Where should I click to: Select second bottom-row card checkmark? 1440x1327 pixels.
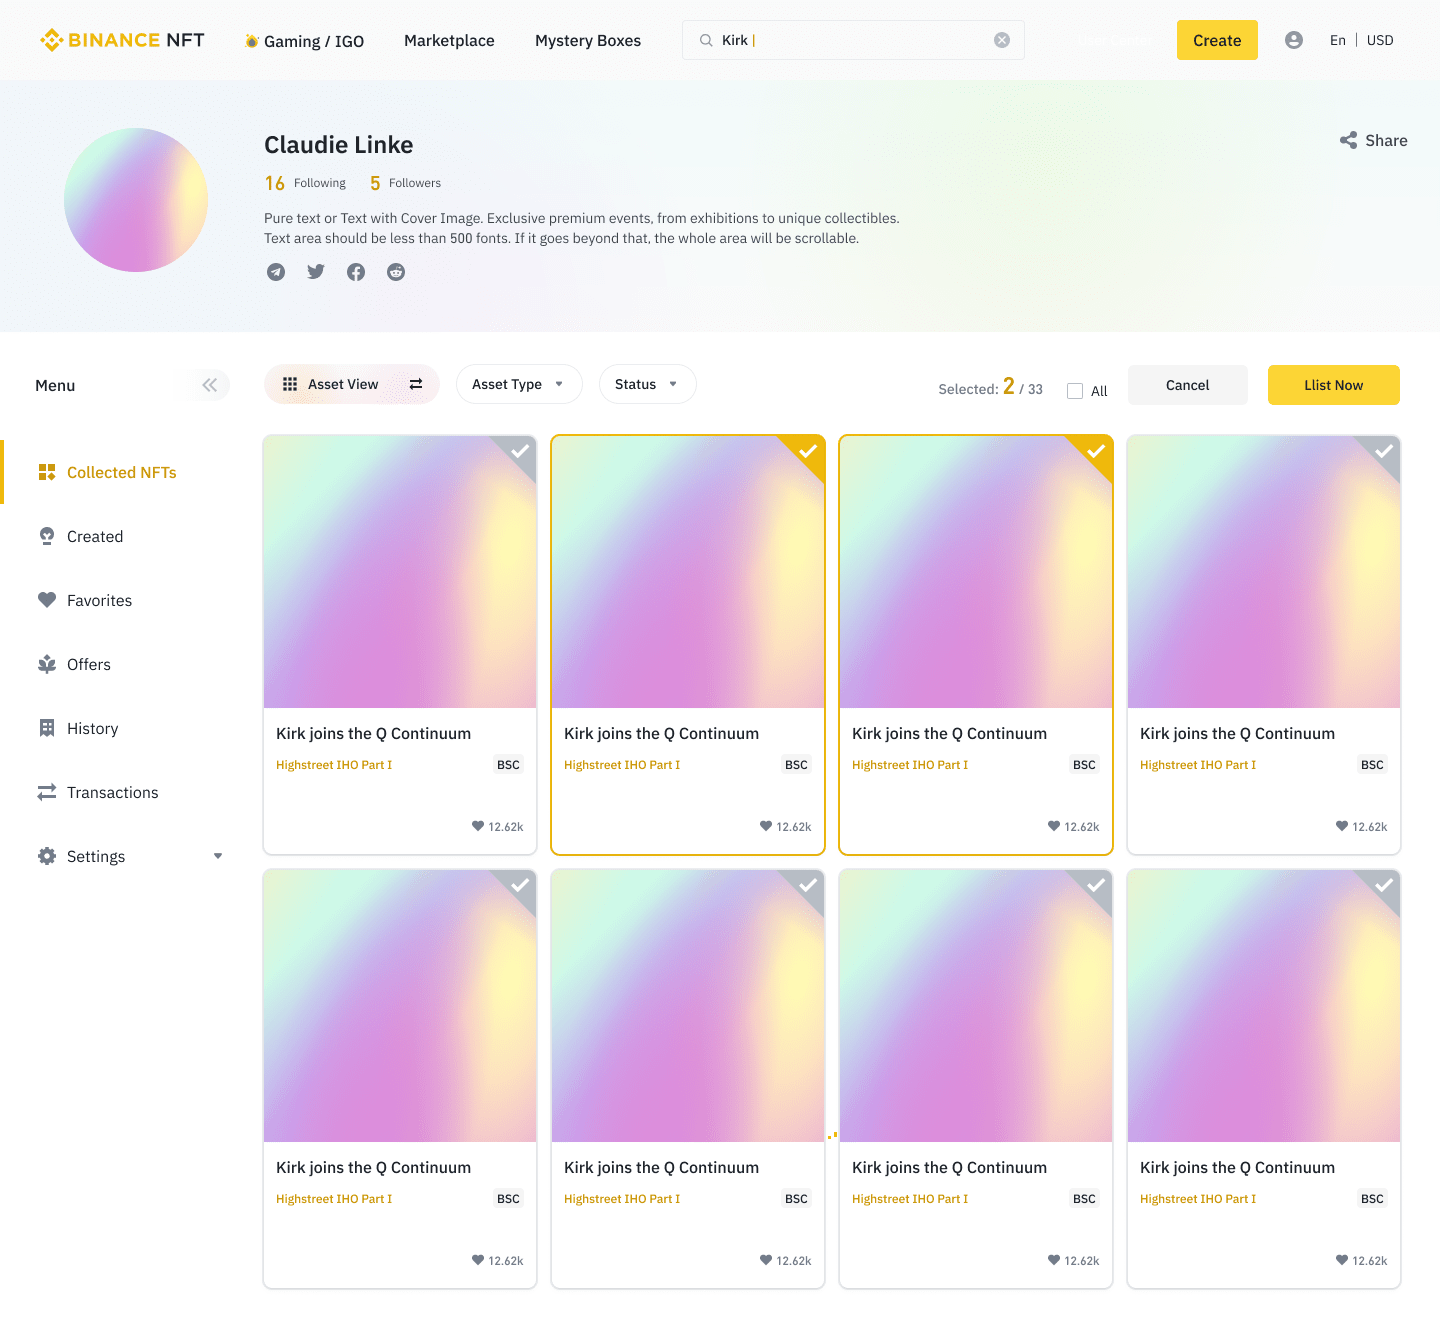[808, 885]
